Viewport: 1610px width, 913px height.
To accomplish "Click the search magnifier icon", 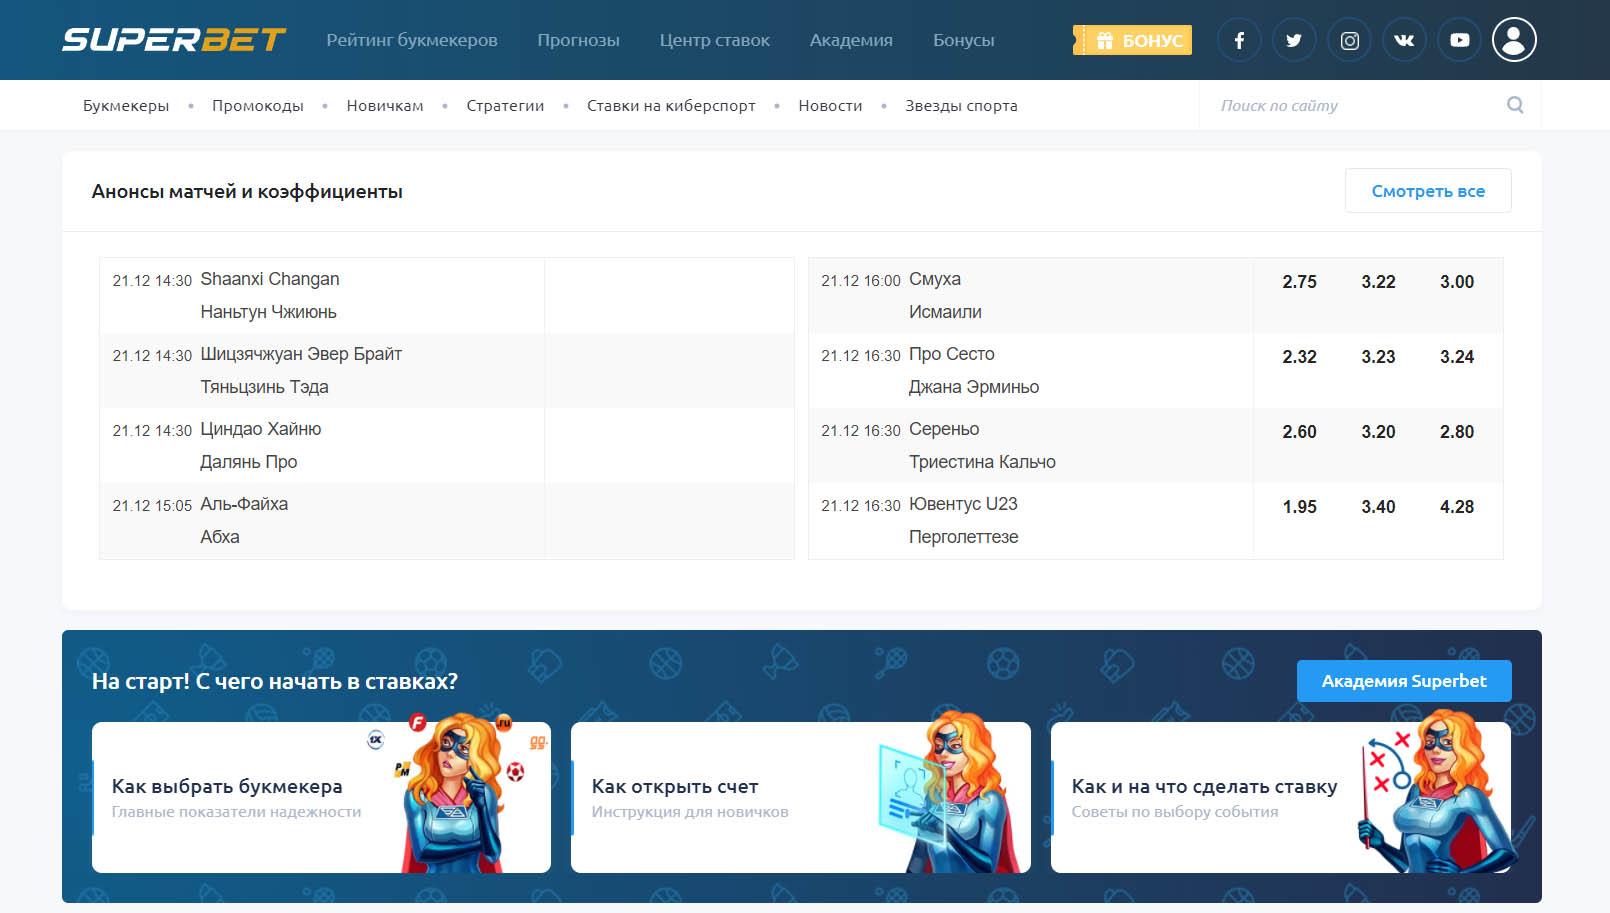I will (x=1515, y=105).
